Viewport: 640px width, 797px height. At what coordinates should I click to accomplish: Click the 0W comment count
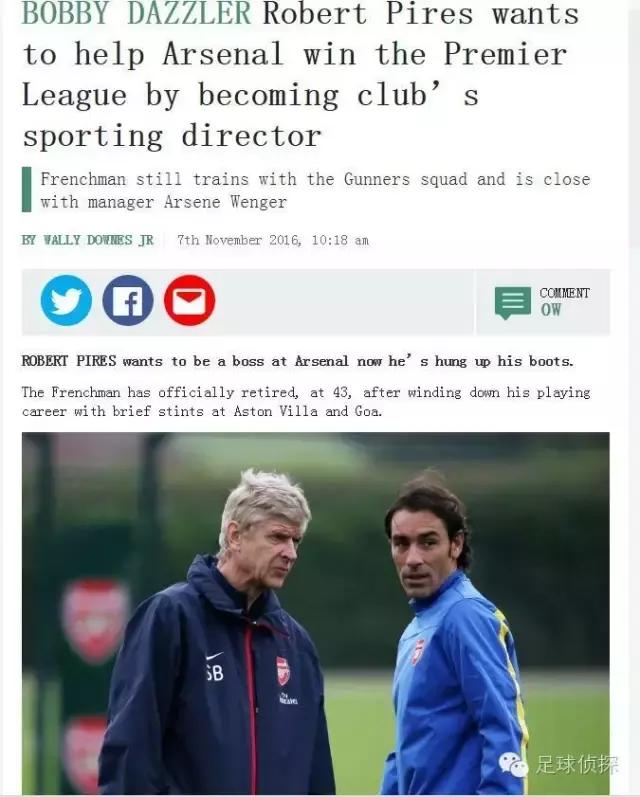click(x=551, y=310)
